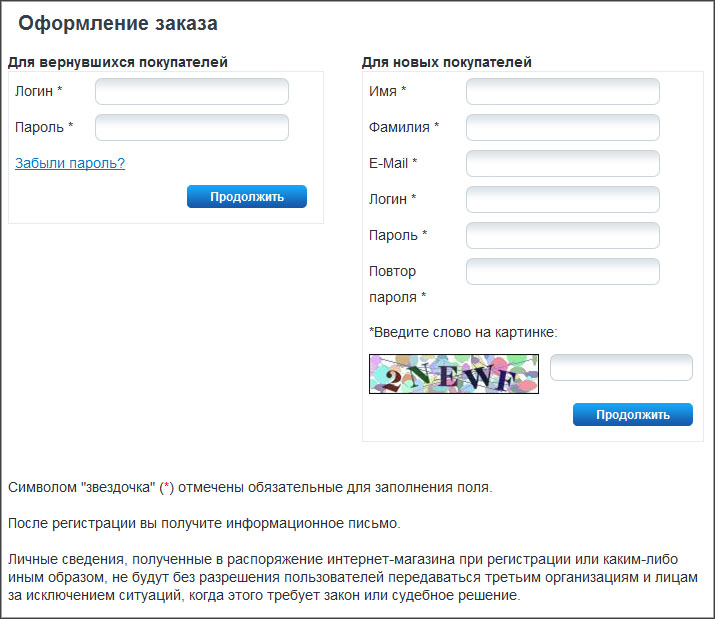Click the text После регистрации вы получите информационное письмо
This screenshot has height=619, width=715.
coord(204,523)
